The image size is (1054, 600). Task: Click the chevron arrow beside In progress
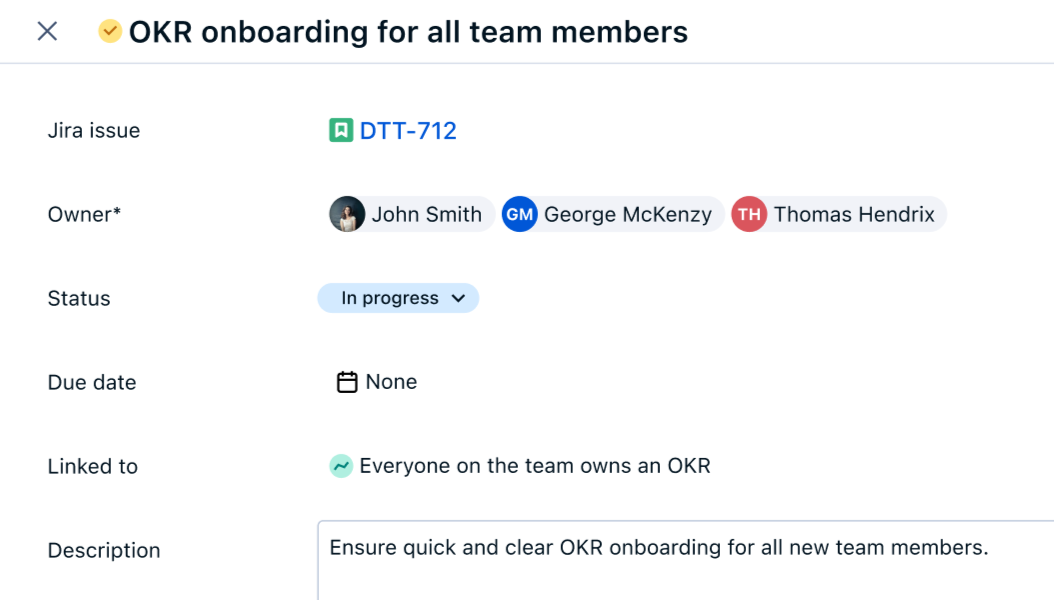458,298
